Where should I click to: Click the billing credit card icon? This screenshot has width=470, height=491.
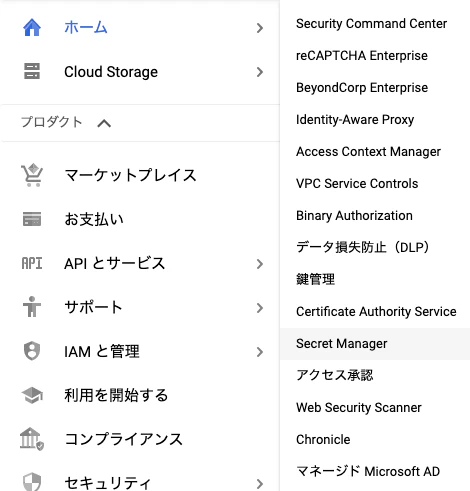coord(32,219)
